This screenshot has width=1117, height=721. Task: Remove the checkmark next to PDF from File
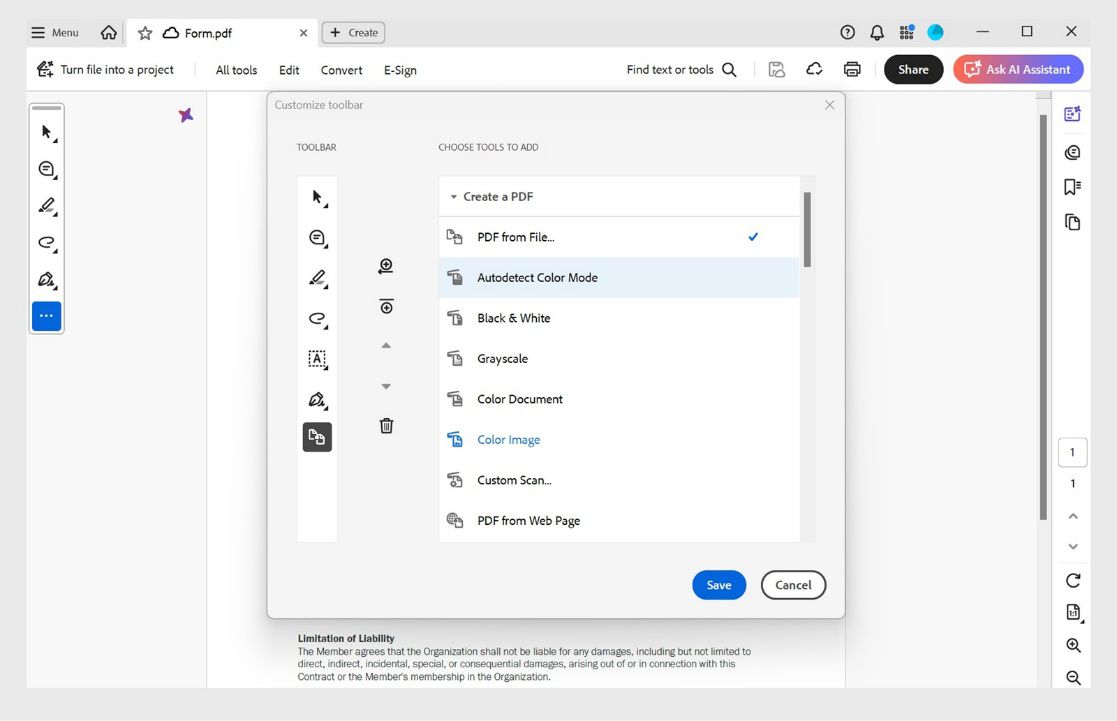click(x=753, y=237)
